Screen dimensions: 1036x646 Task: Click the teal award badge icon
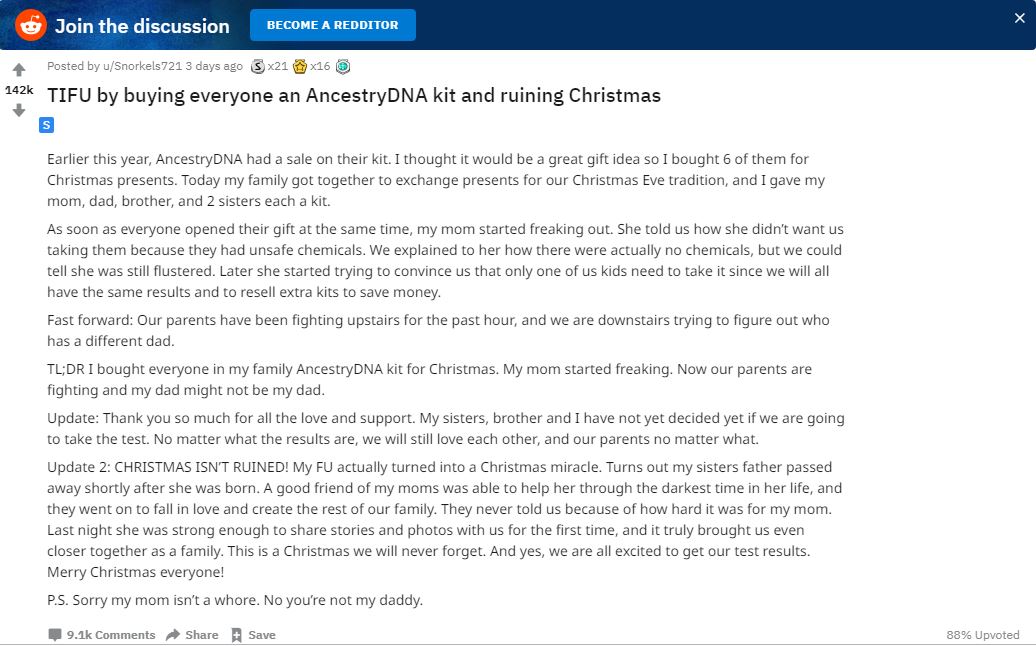[343, 66]
